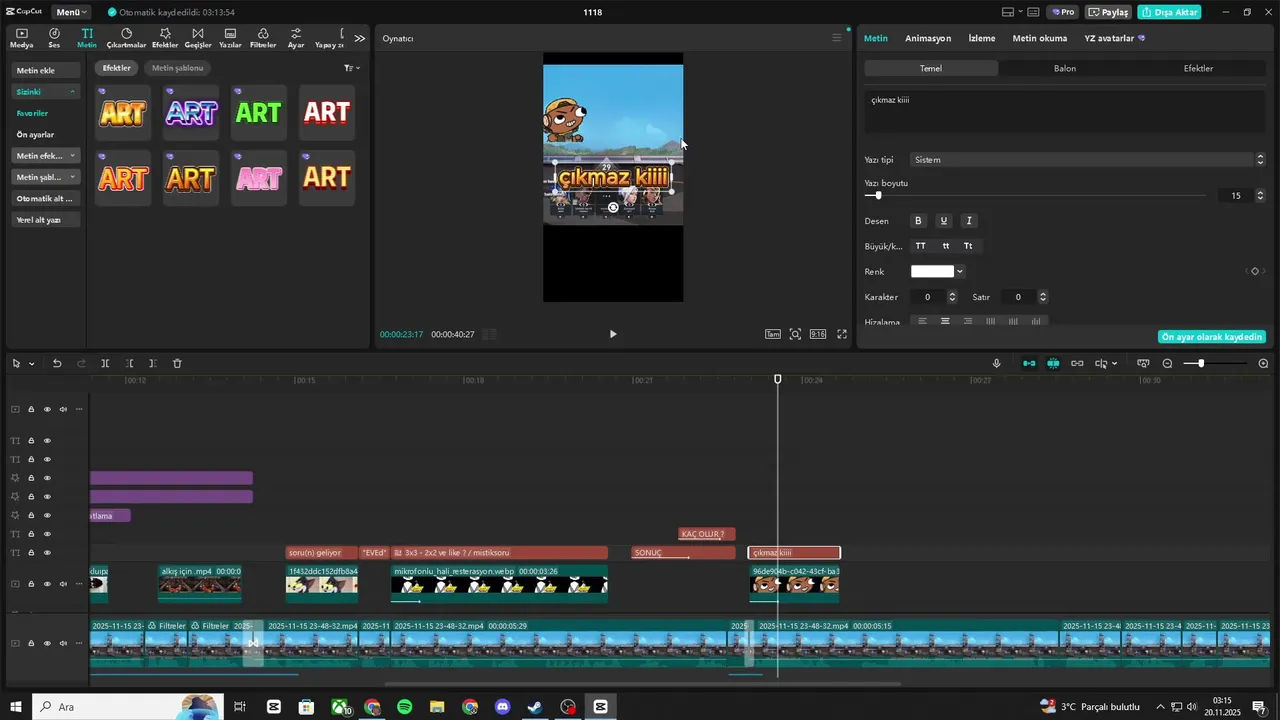Open the Geçişler tab
This screenshot has width=1280, height=720.
tap(198, 38)
